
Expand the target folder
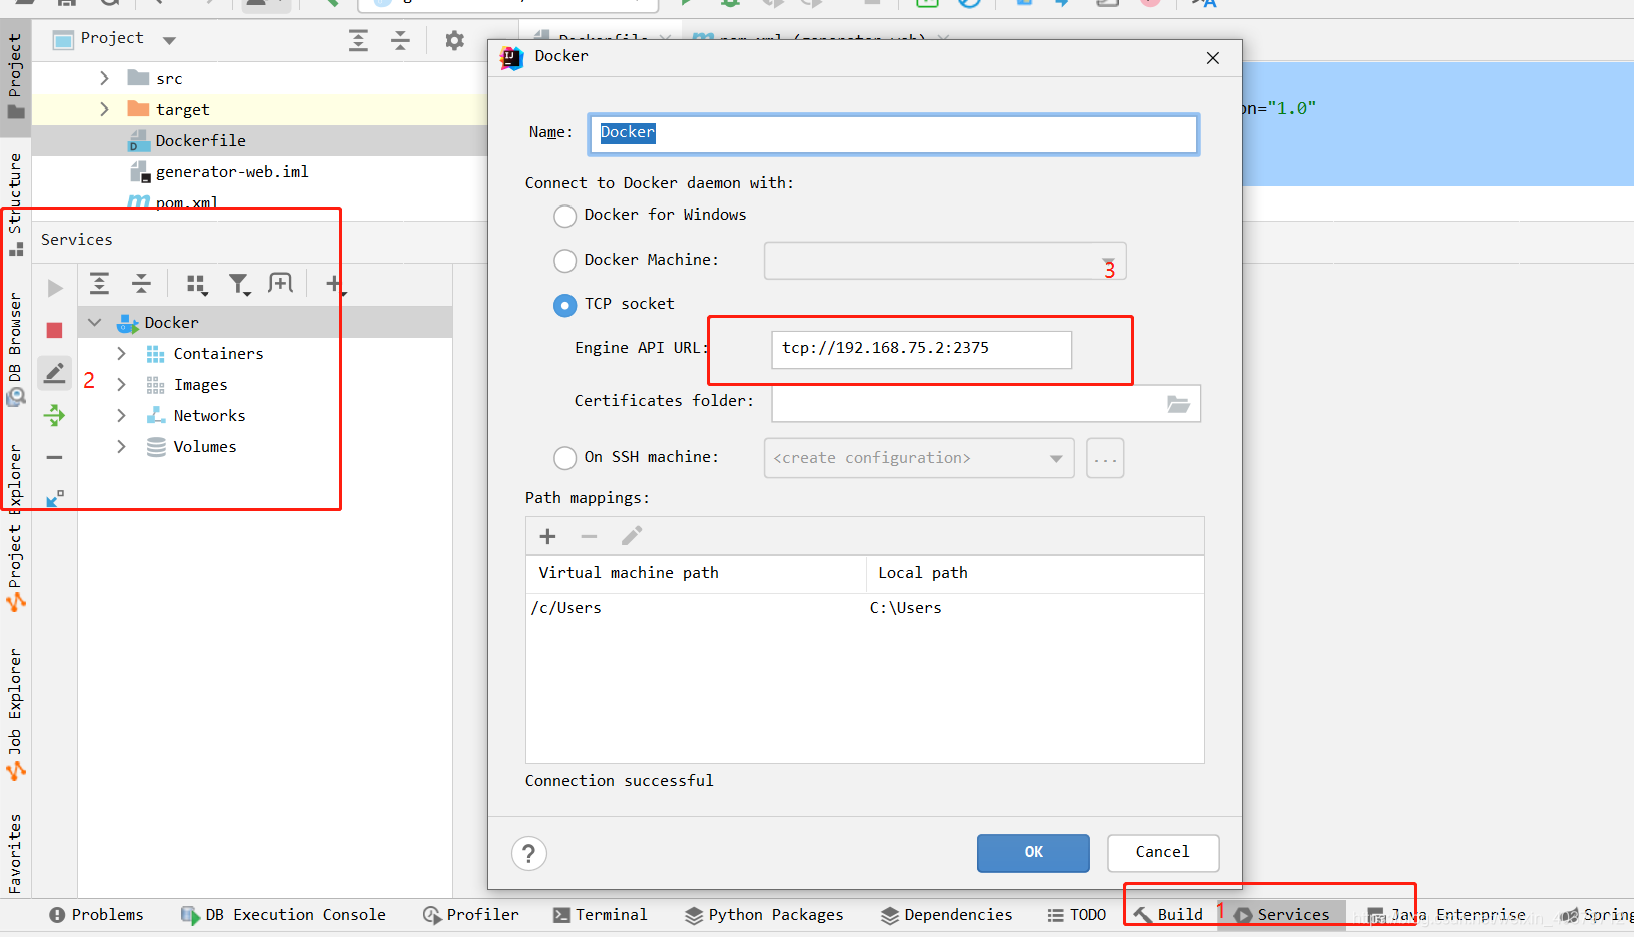pyautogui.click(x=104, y=109)
